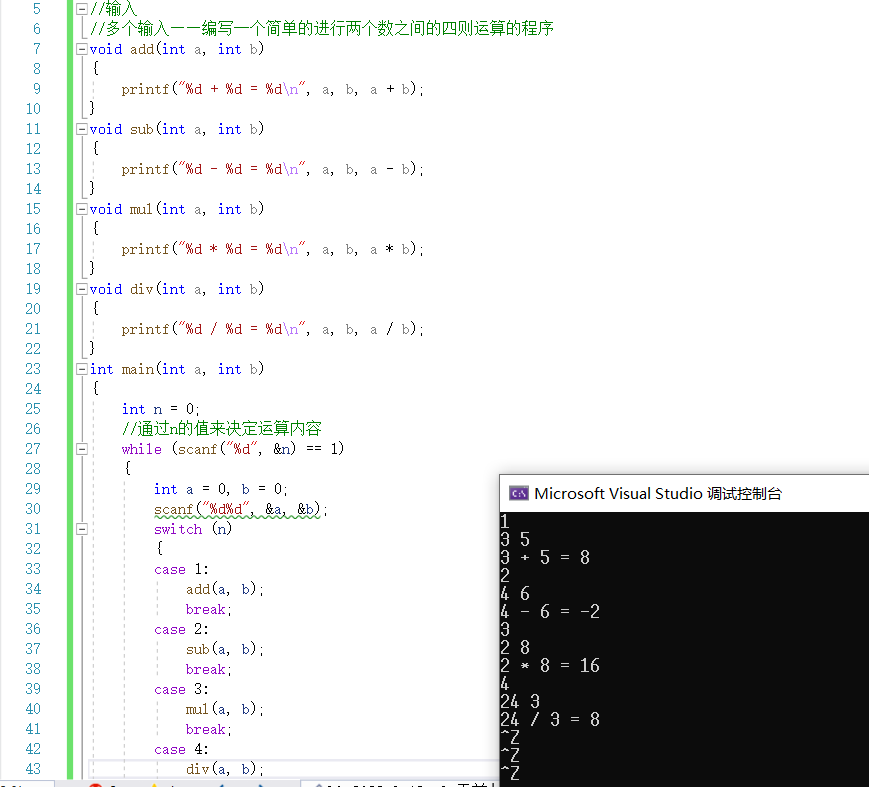Click the add(a, b); call
Screen dimensions: 869x787
224,589
